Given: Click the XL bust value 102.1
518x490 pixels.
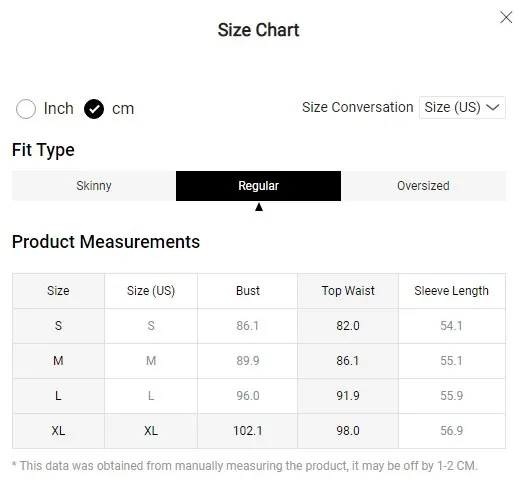Looking at the screenshot, I should (x=248, y=431).
